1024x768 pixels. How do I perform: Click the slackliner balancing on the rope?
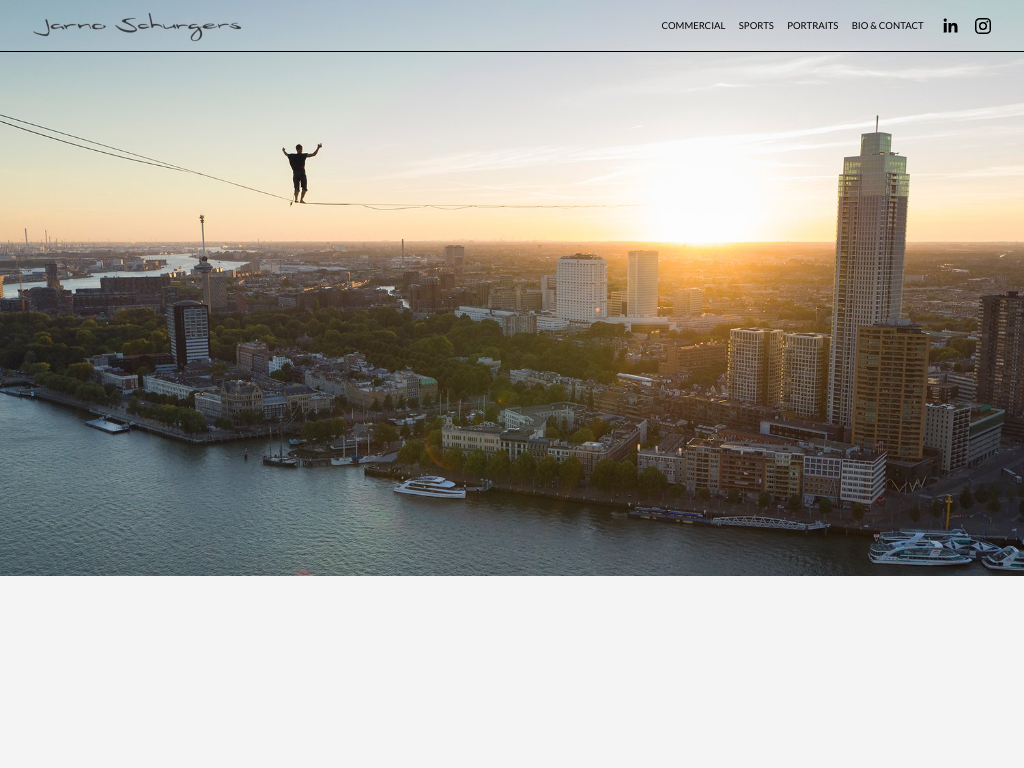click(300, 172)
